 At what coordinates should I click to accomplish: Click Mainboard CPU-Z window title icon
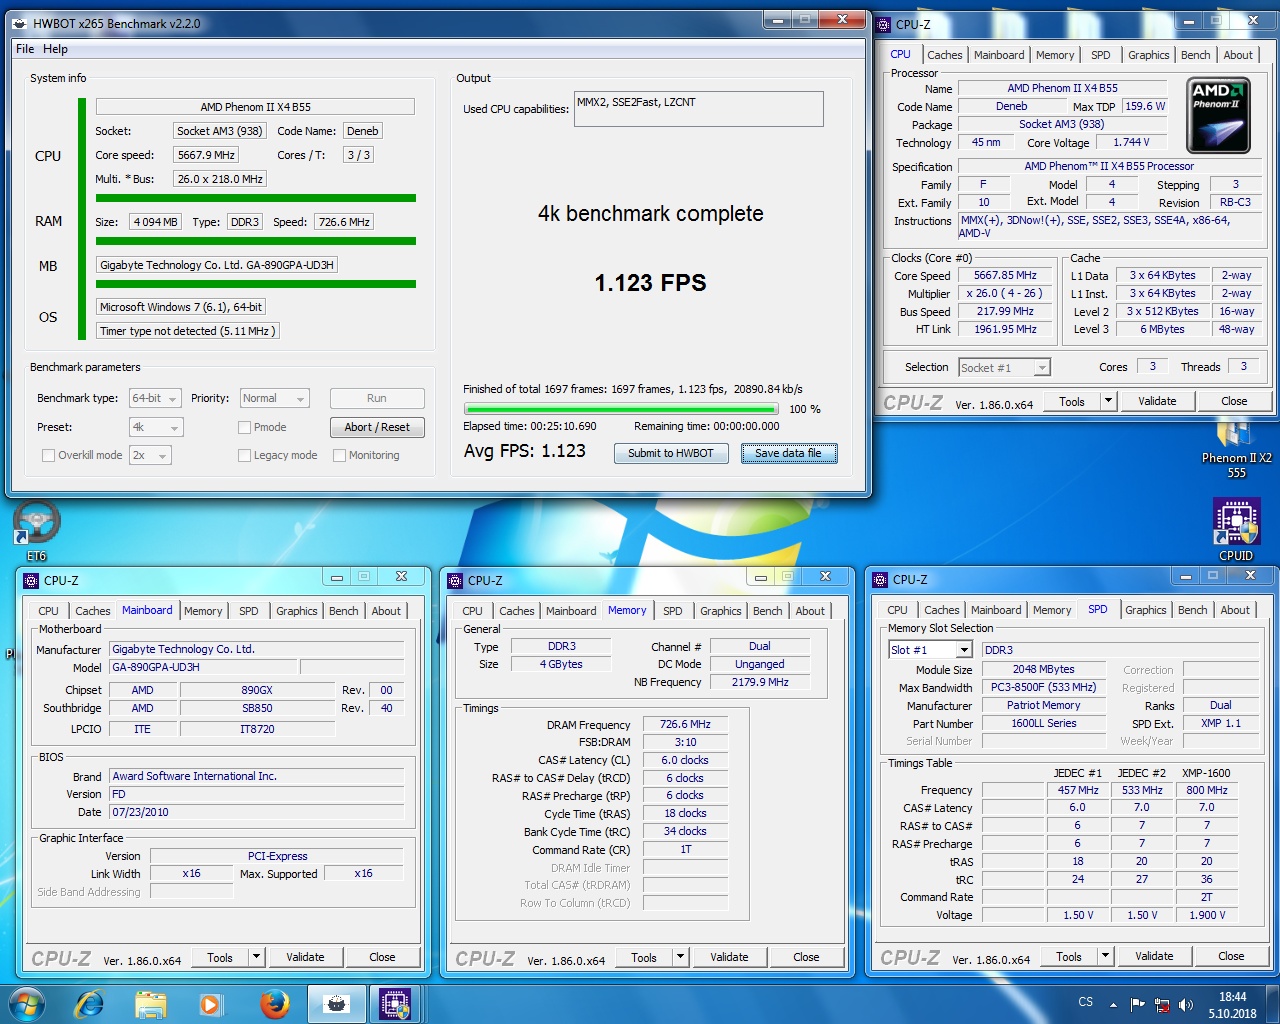pyautogui.click(x=31, y=580)
